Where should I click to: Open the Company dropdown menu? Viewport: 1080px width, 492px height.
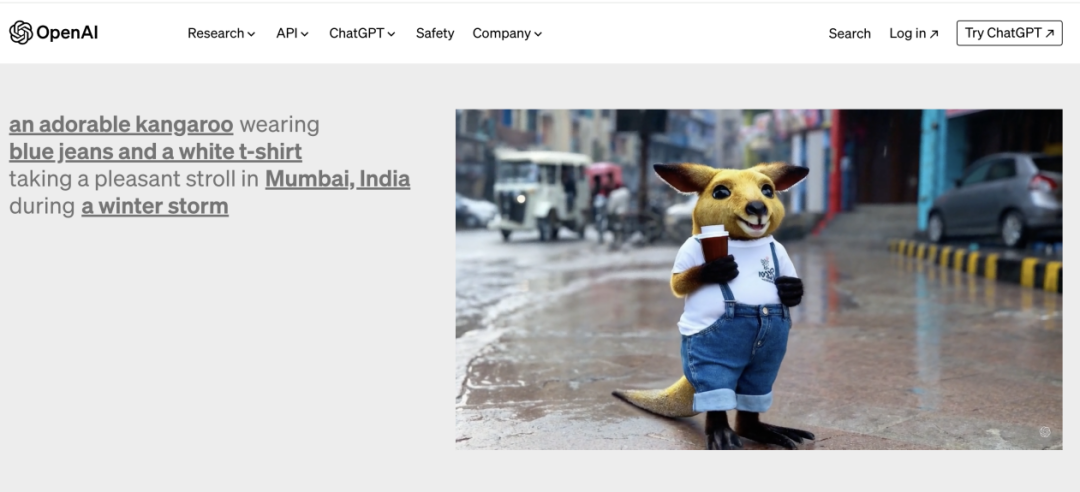point(507,33)
